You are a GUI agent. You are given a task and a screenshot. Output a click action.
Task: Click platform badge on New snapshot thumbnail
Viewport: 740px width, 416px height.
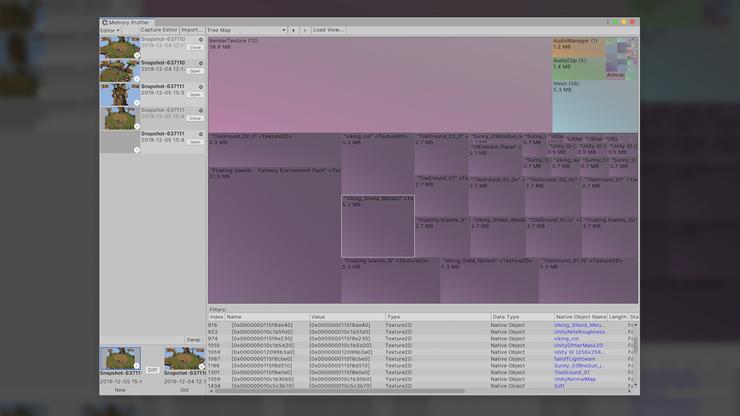[137, 365]
